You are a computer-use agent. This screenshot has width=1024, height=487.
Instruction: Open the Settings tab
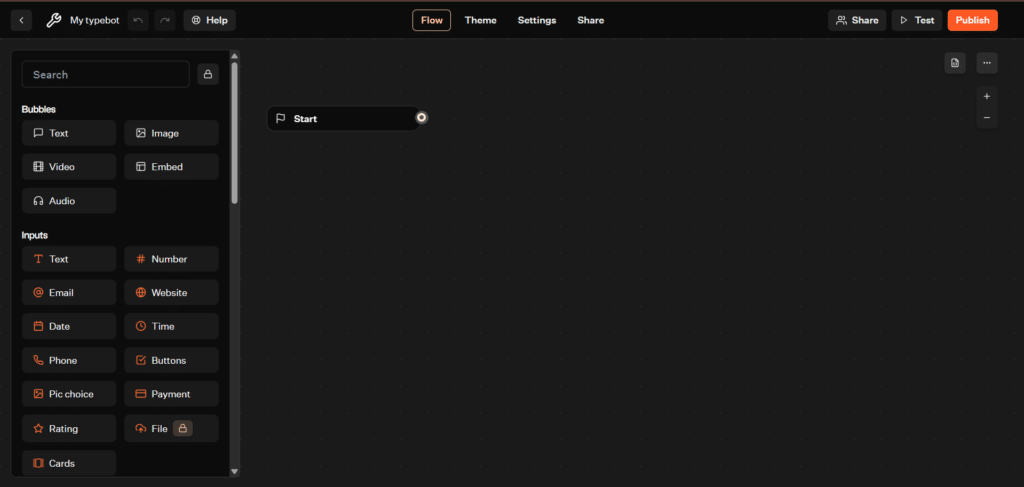coord(536,20)
